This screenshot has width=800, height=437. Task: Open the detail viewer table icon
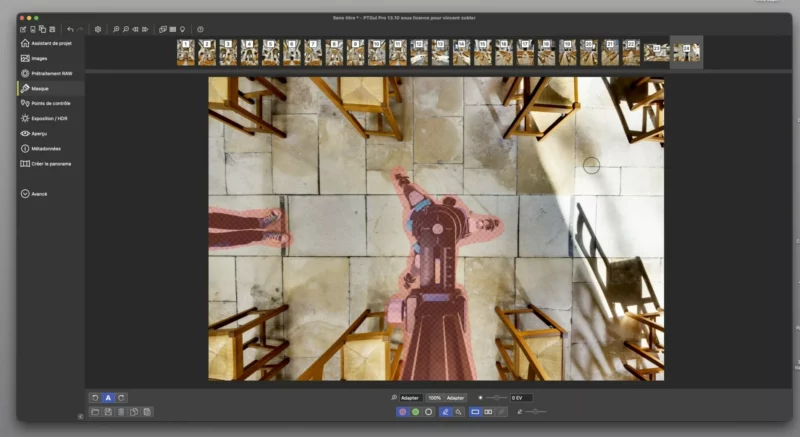(172, 30)
